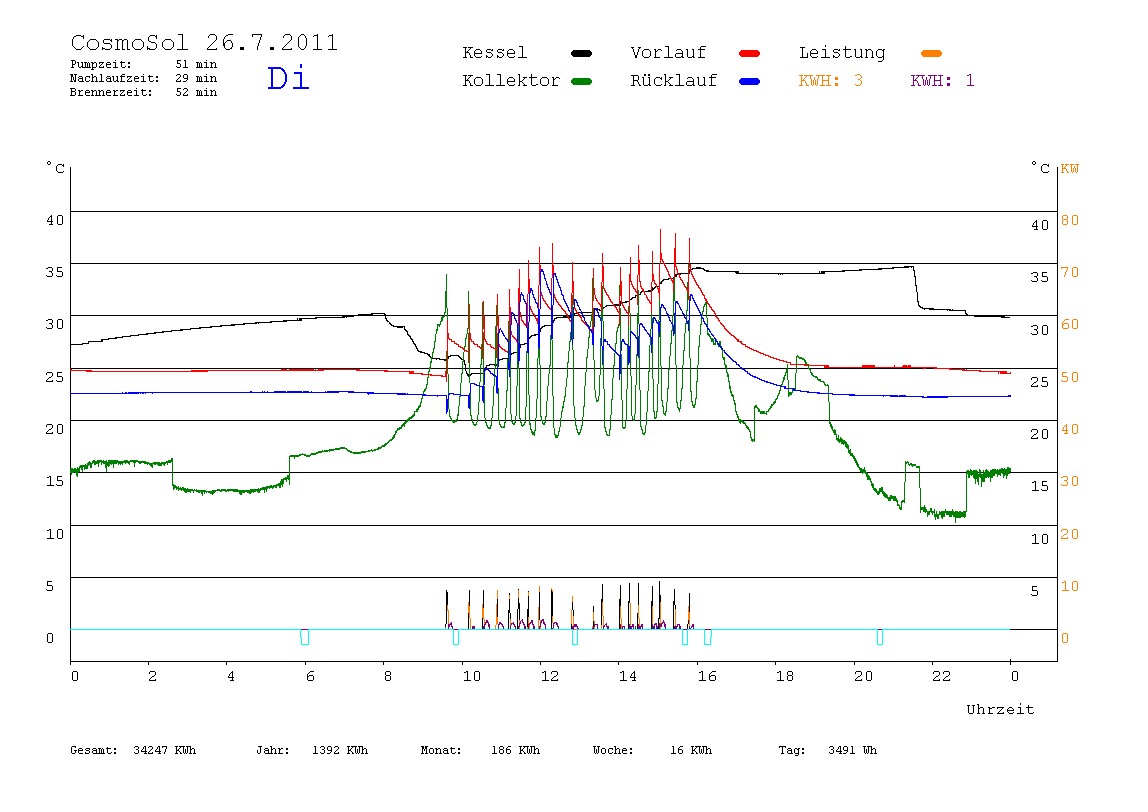Click the '14' hour tick on time axis

pyautogui.click(x=628, y=676)
